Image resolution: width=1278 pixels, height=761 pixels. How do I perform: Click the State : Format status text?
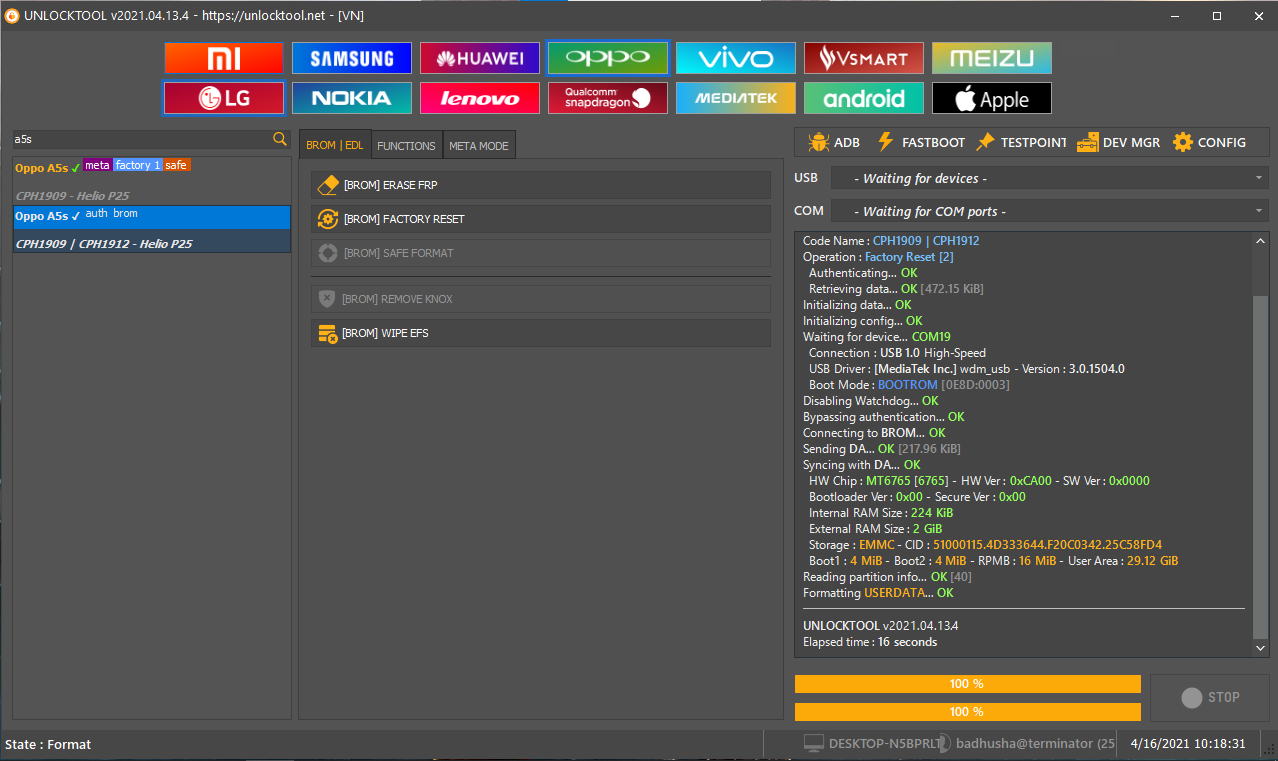(48, 745)
